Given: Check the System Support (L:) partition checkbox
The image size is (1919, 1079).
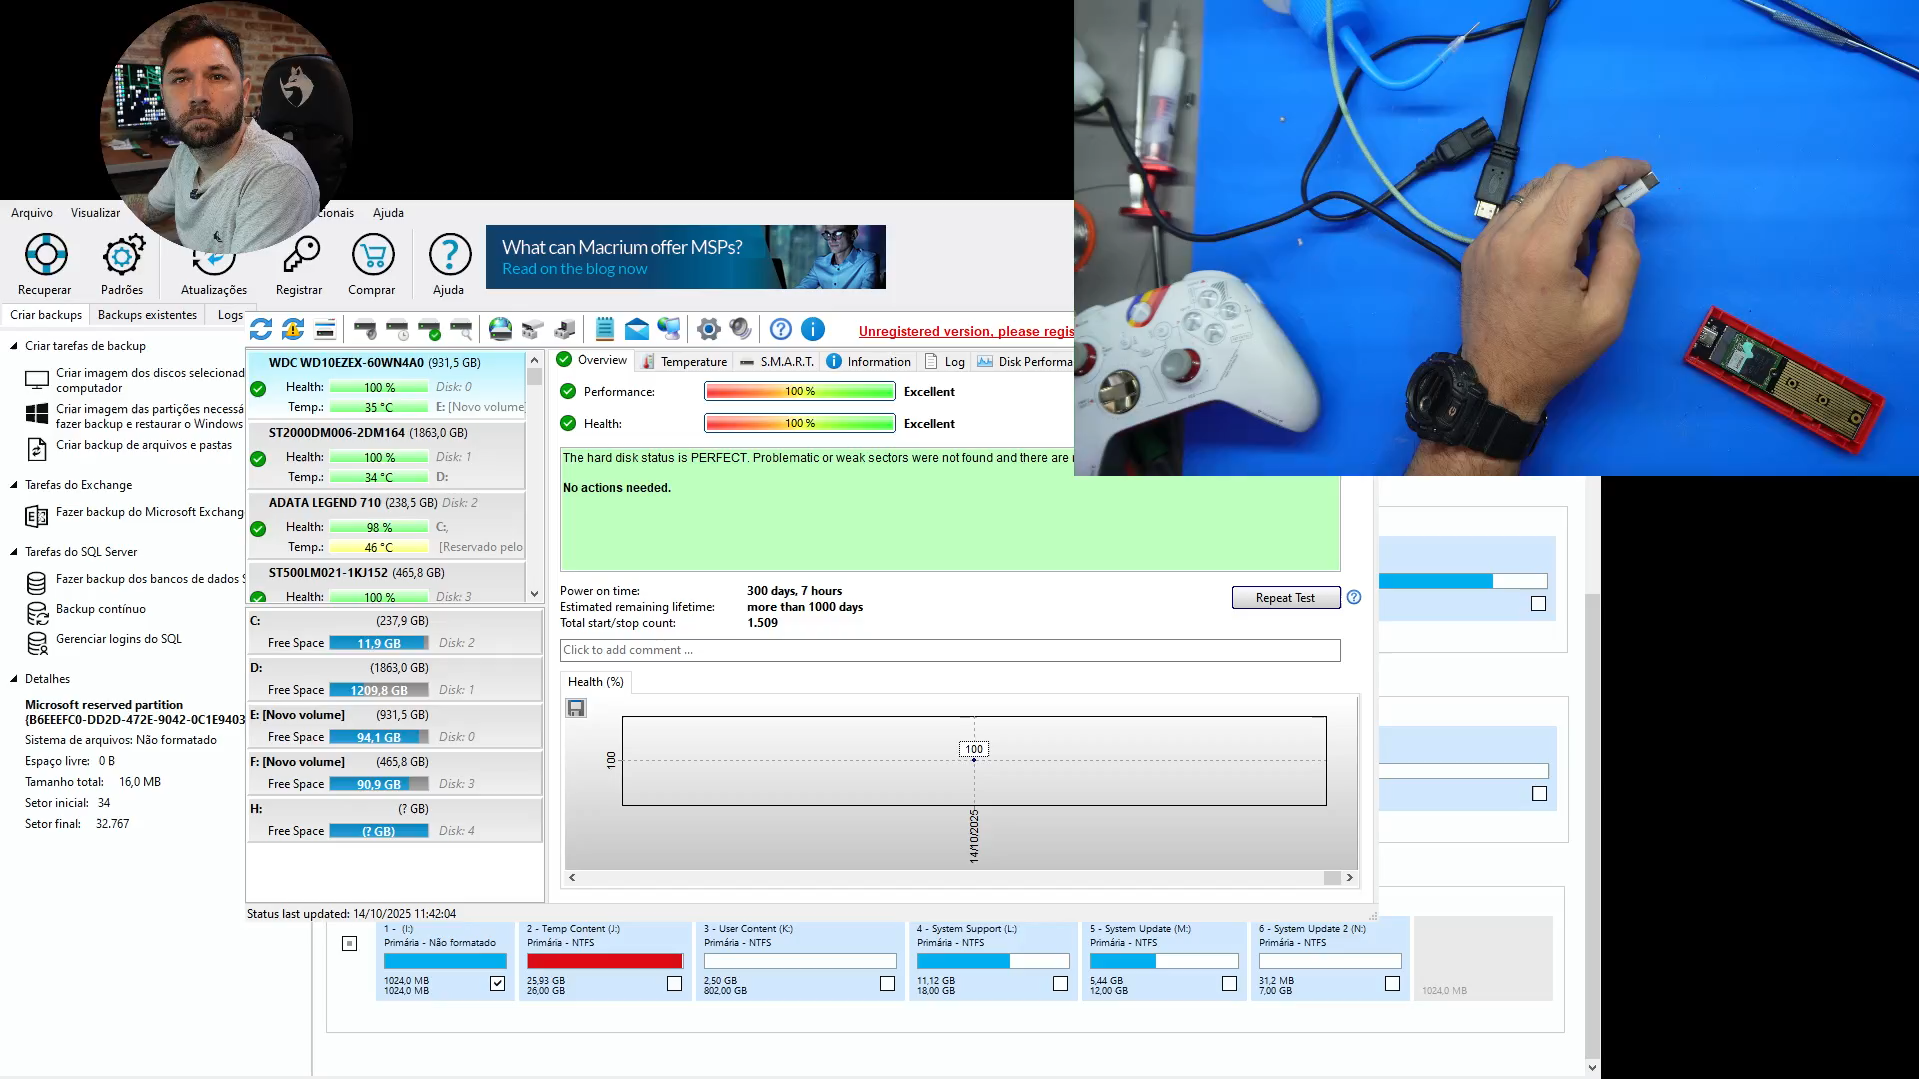Looking at the screenshot, I should (1061, 984).
